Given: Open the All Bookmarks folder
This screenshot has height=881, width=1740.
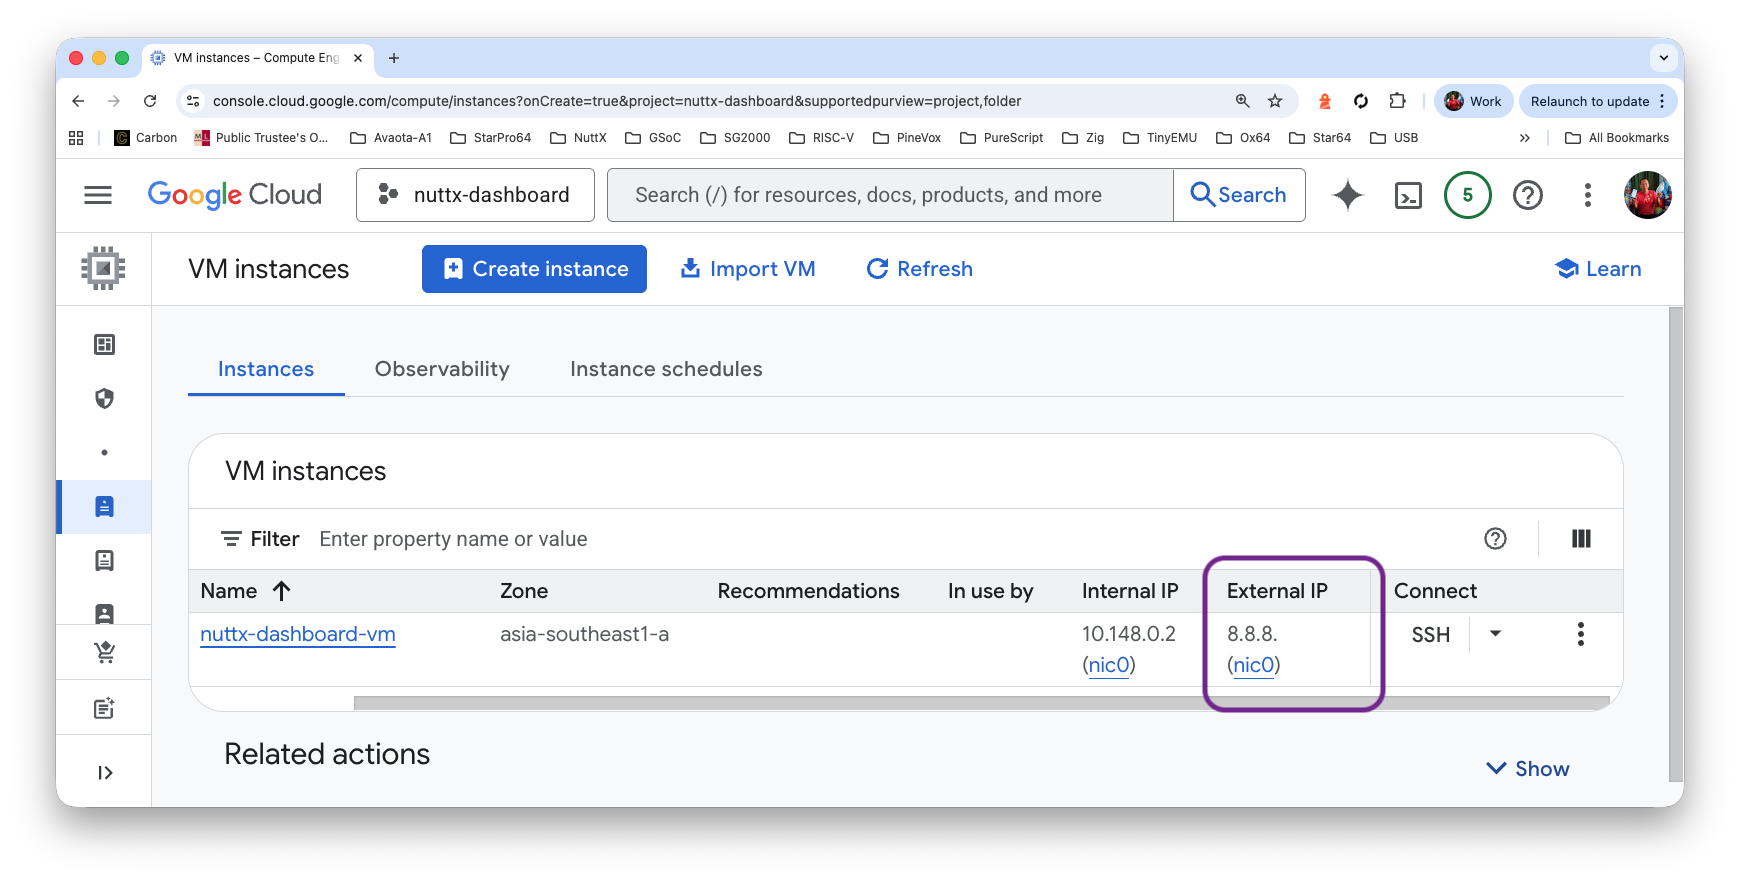Looking at the screenshot, I should (1616, 138).
